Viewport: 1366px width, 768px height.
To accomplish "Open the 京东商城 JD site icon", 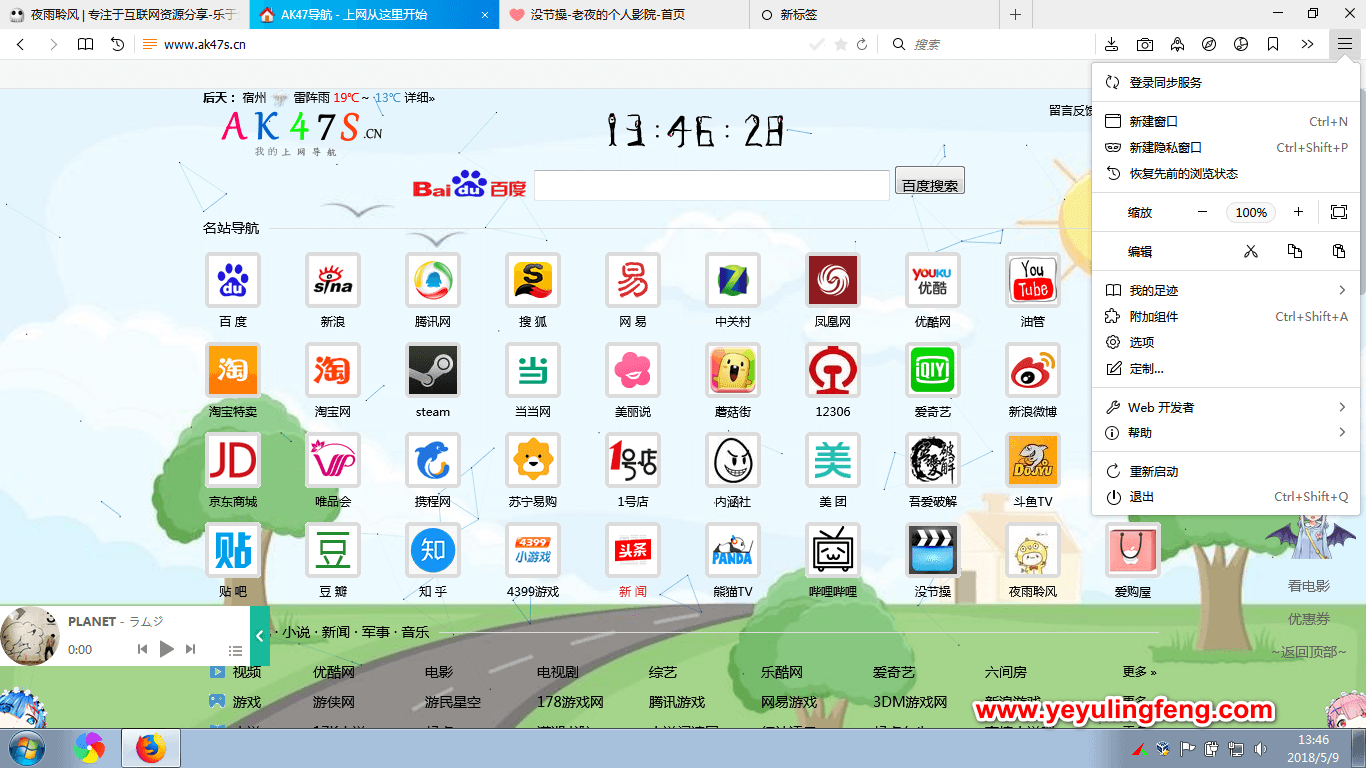I will [233, 460].
